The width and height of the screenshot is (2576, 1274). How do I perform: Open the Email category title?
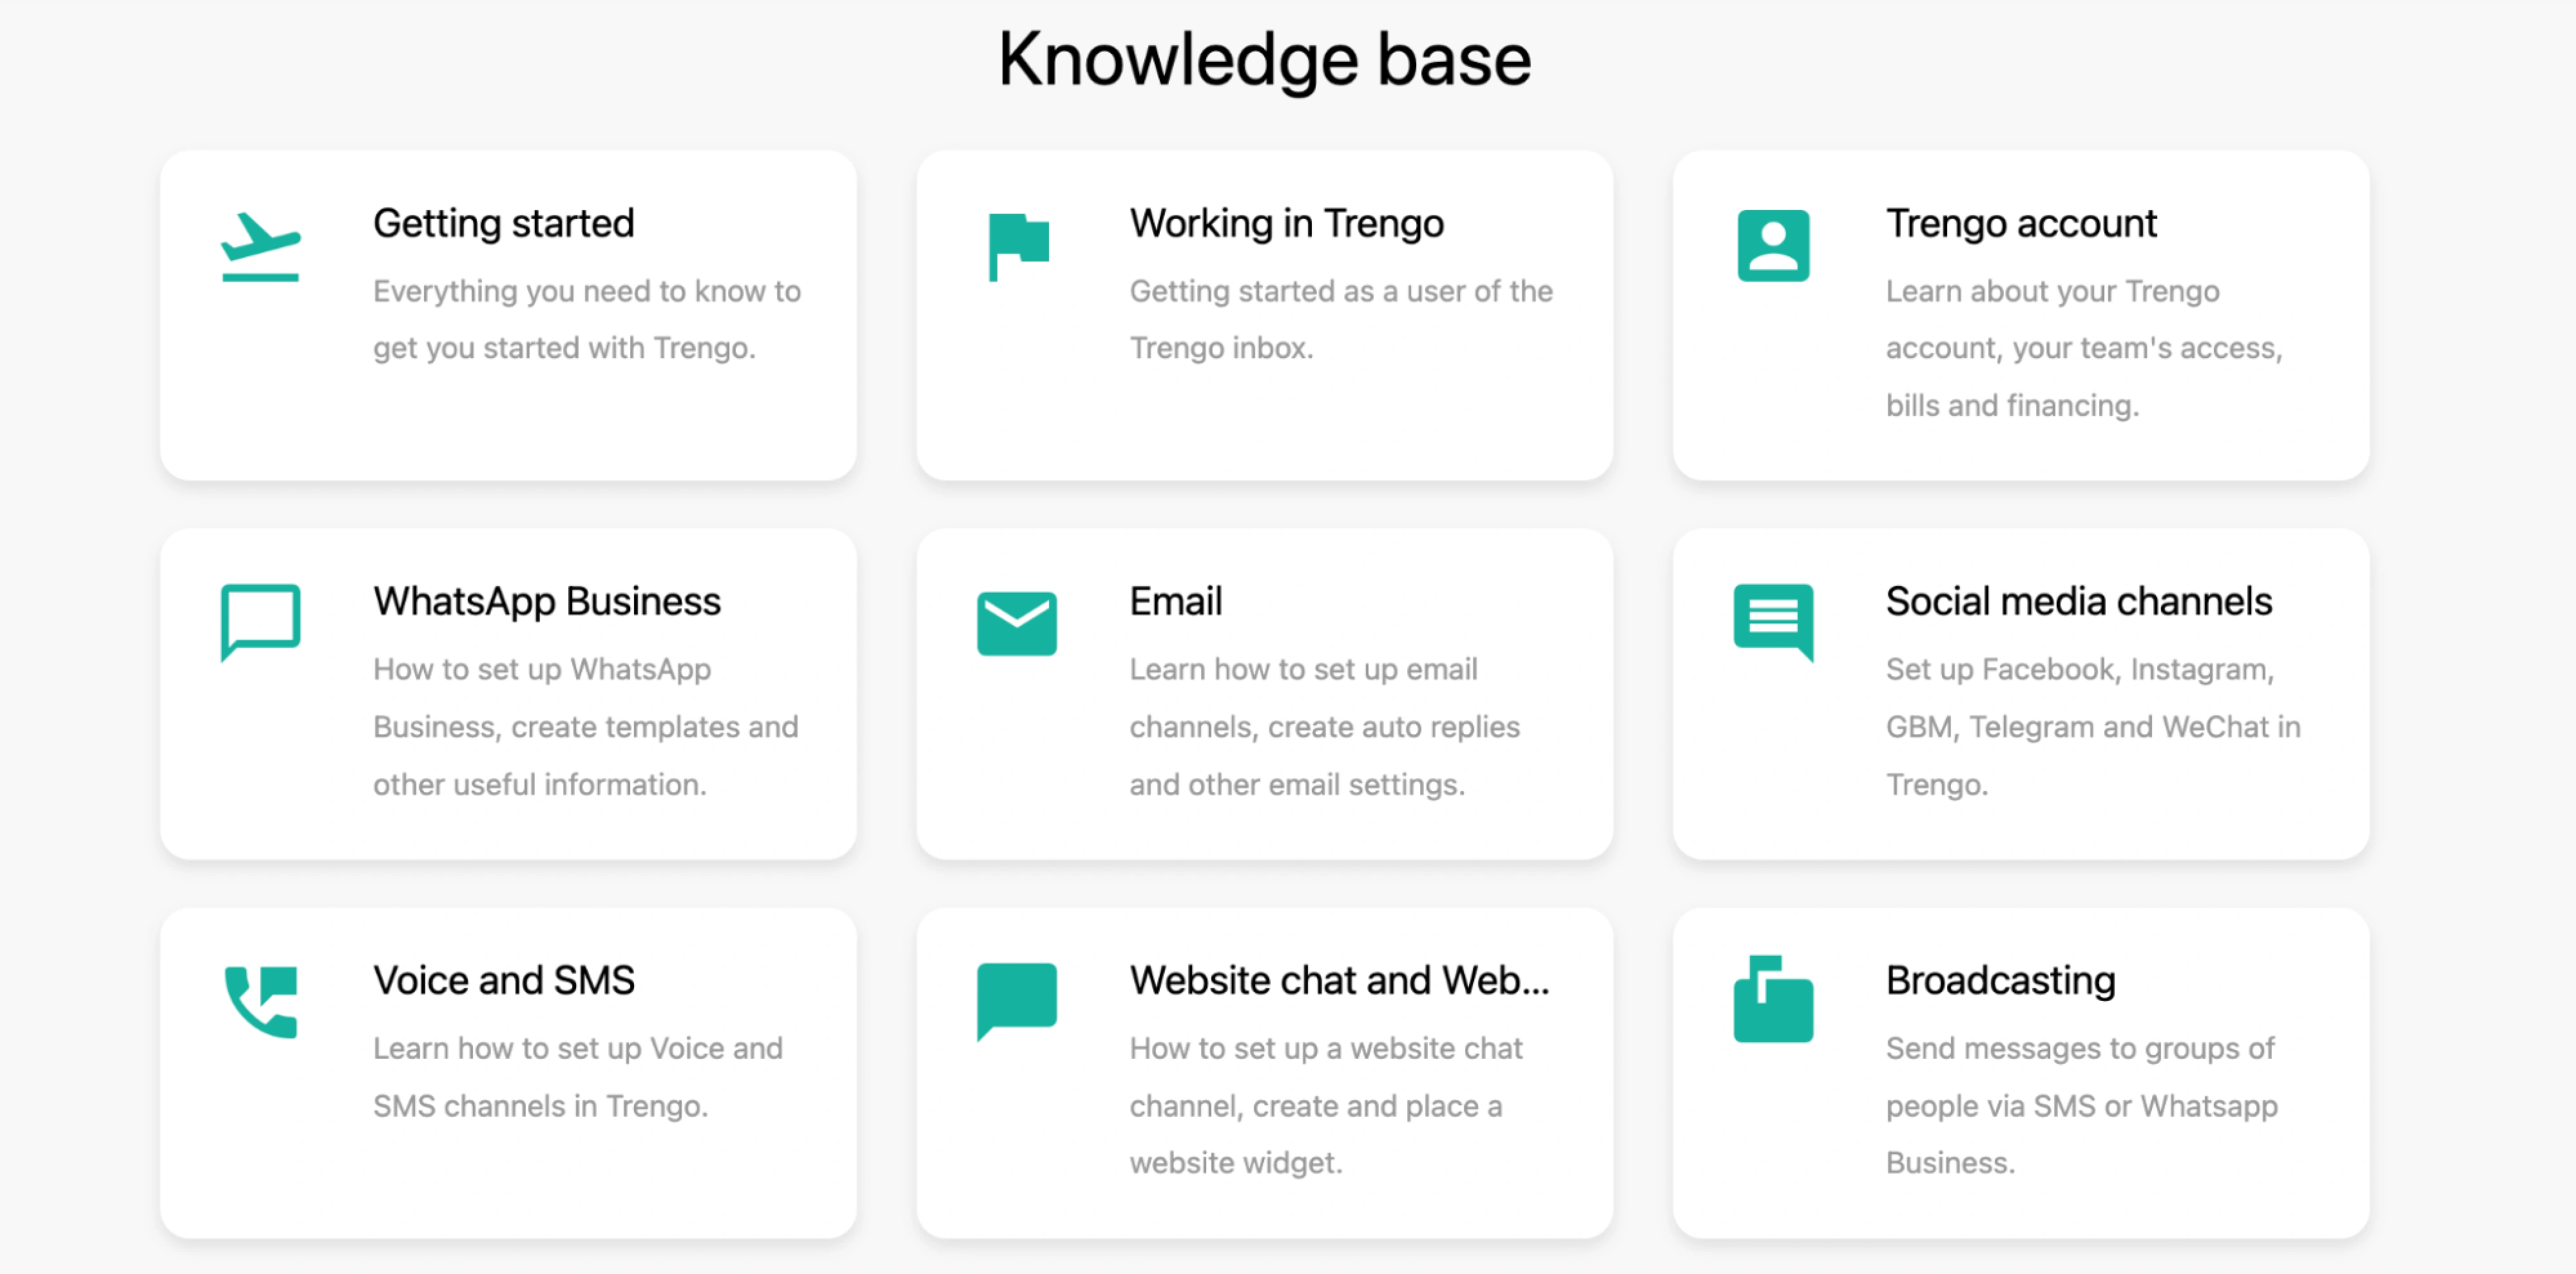(x=1175, y=601)
